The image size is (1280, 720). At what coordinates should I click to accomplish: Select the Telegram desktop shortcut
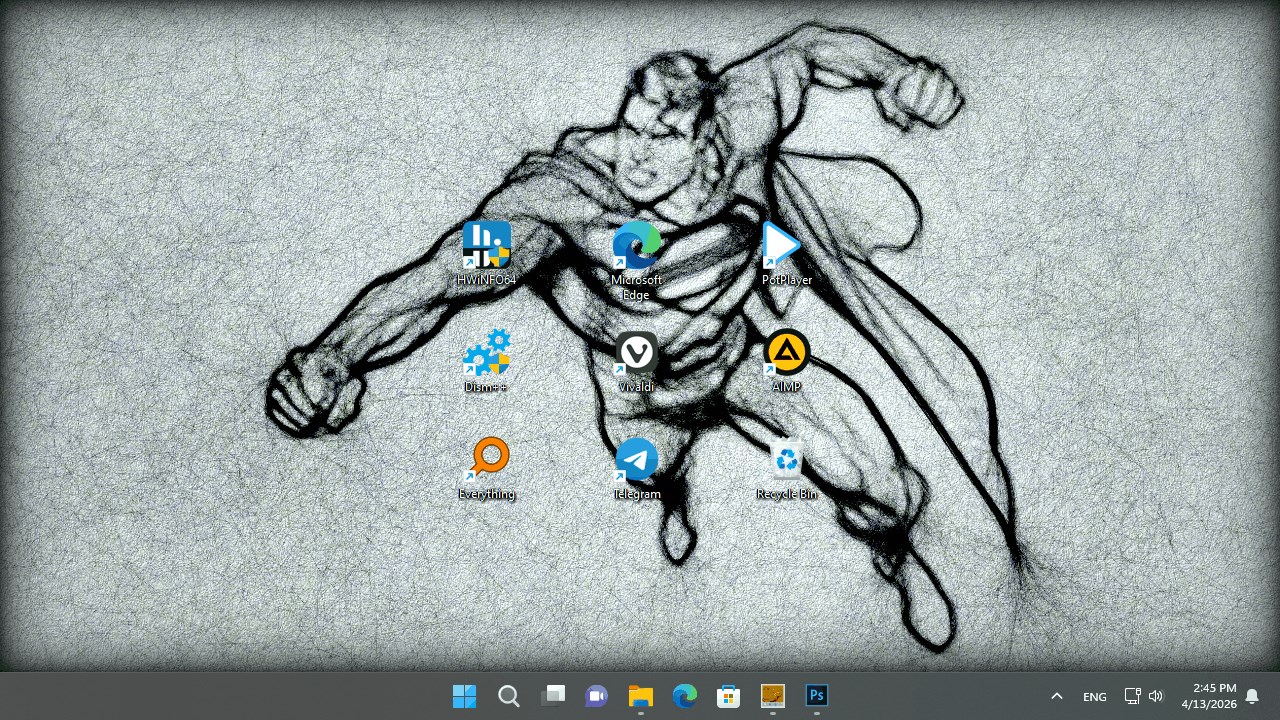(x=637, y=460)
